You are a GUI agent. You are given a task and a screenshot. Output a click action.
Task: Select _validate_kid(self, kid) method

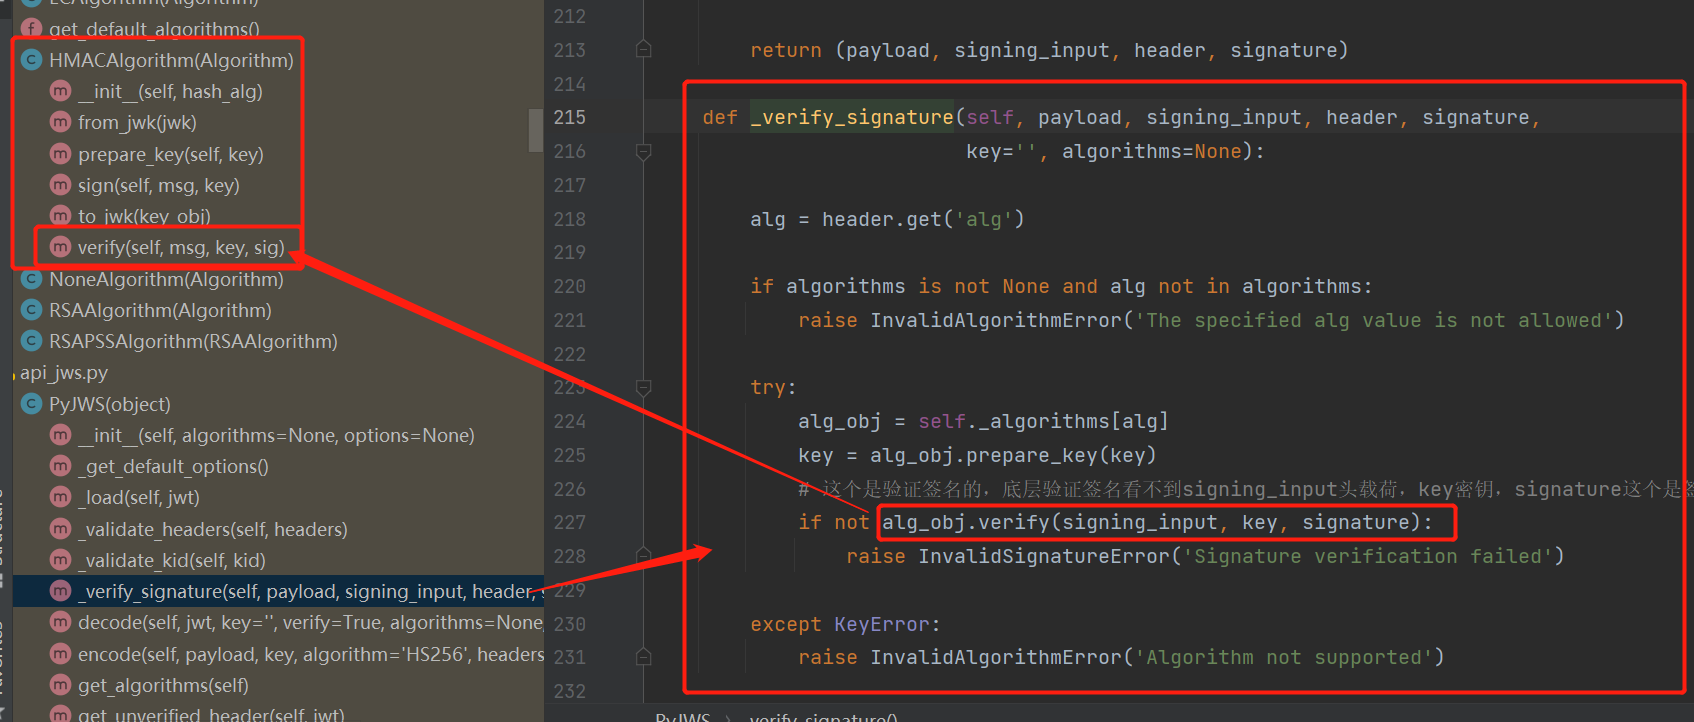coord(172,560)
